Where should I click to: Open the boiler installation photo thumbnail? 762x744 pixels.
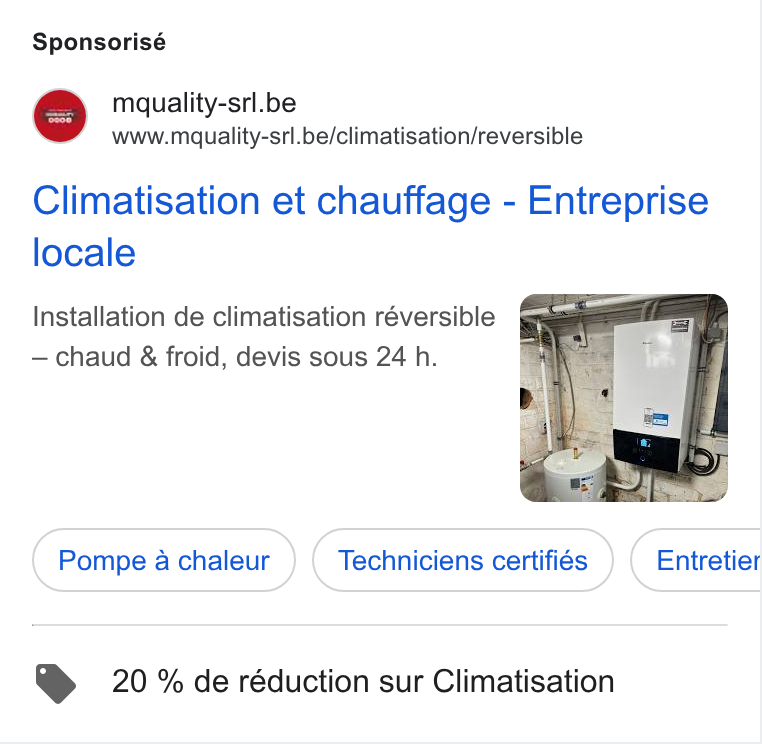[x=624, y=398]
